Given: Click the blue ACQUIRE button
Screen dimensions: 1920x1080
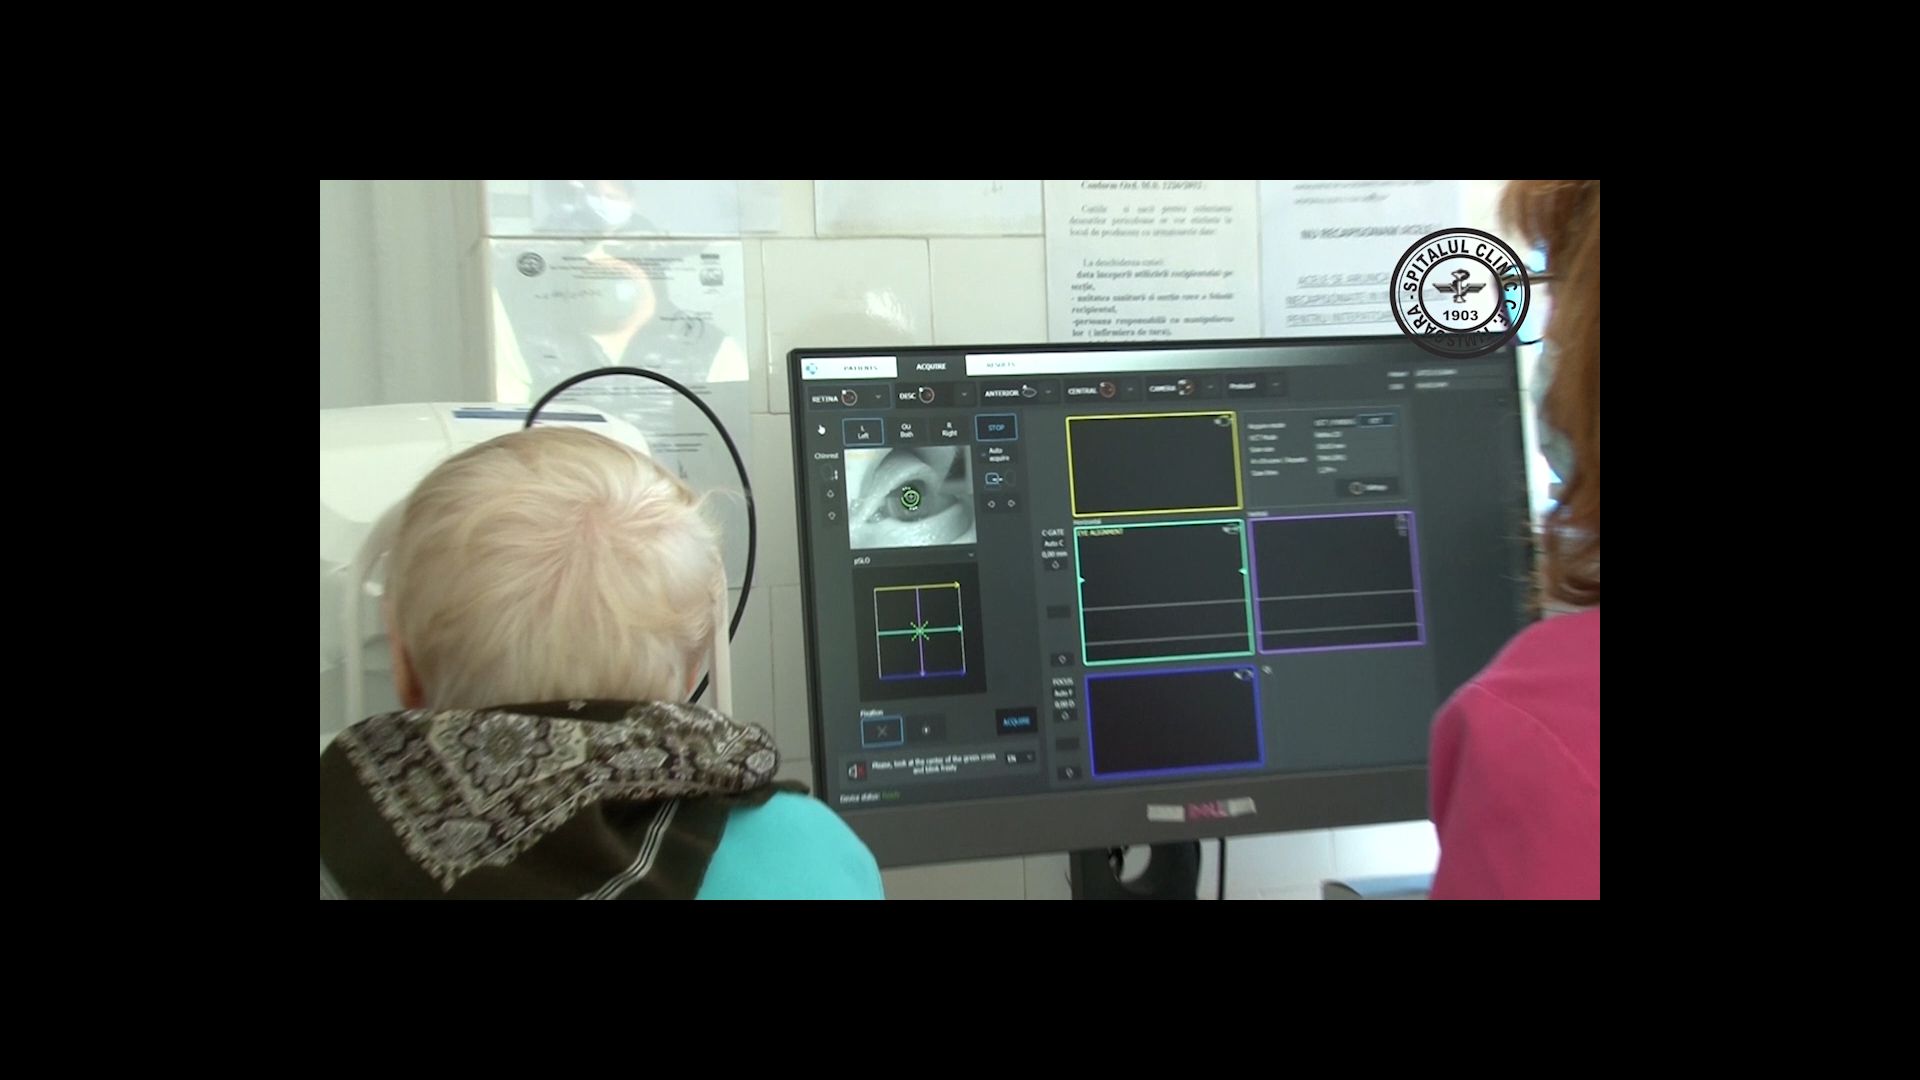Looking at the screenshot, I should click(1016, 721).
